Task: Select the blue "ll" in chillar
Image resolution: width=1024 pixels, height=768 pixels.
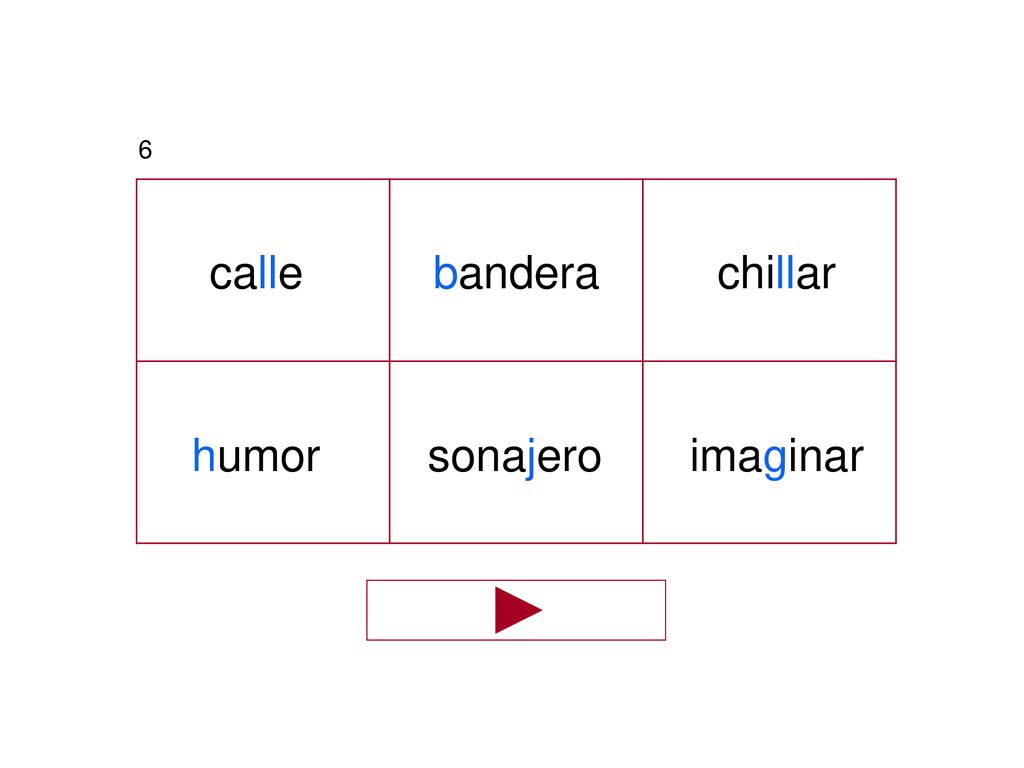Action: [x=786, y=272]
